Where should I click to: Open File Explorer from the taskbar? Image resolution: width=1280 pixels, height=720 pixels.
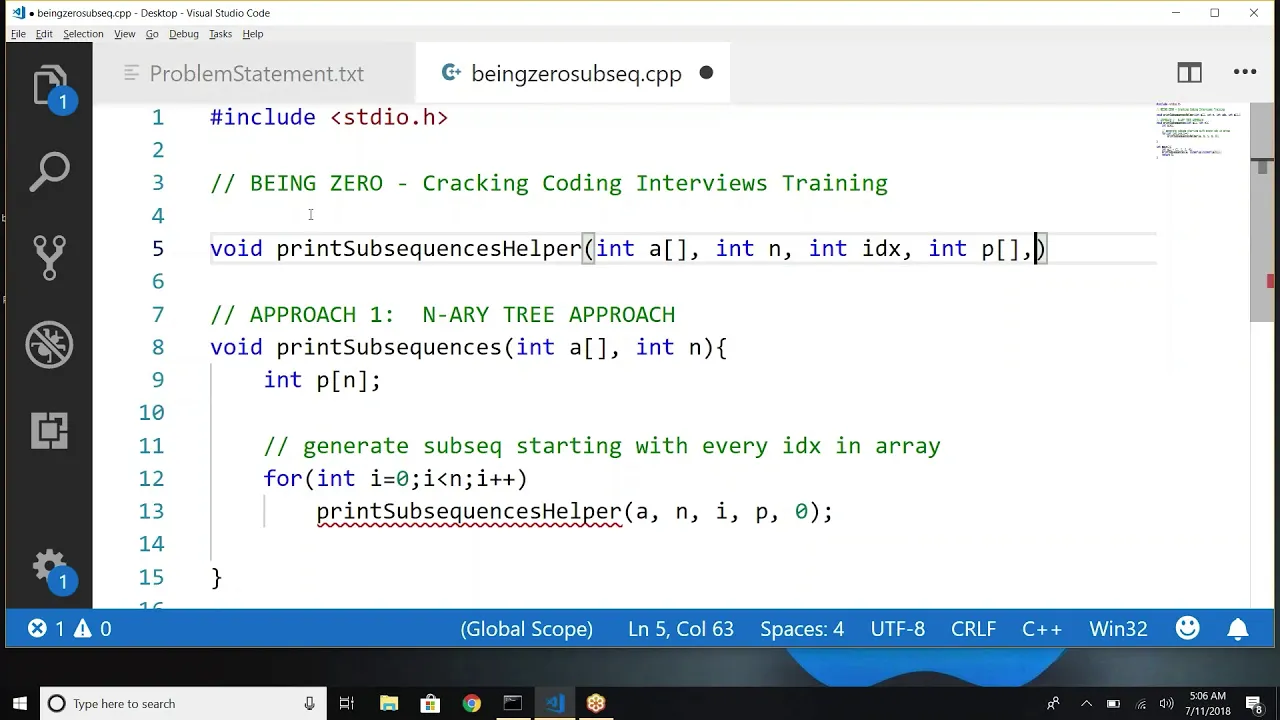[389, 704]
